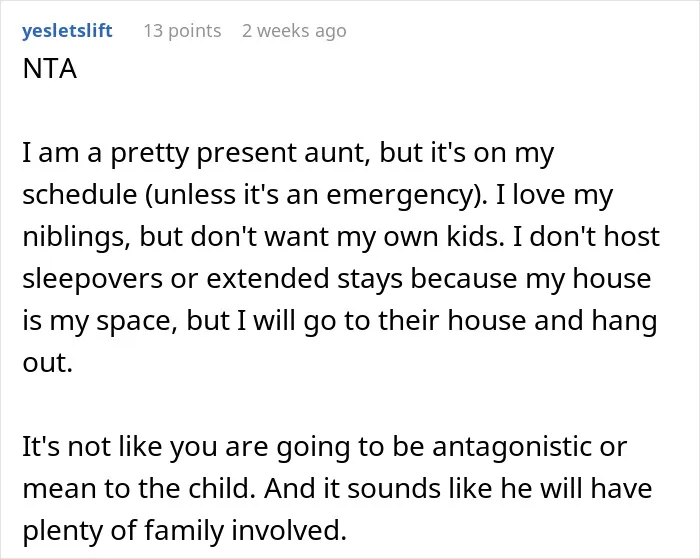Viewport: 700px width, 559px height.
Task: Click the word schedule in the comment
Action: pyautogui.click(x=79, y=195)
